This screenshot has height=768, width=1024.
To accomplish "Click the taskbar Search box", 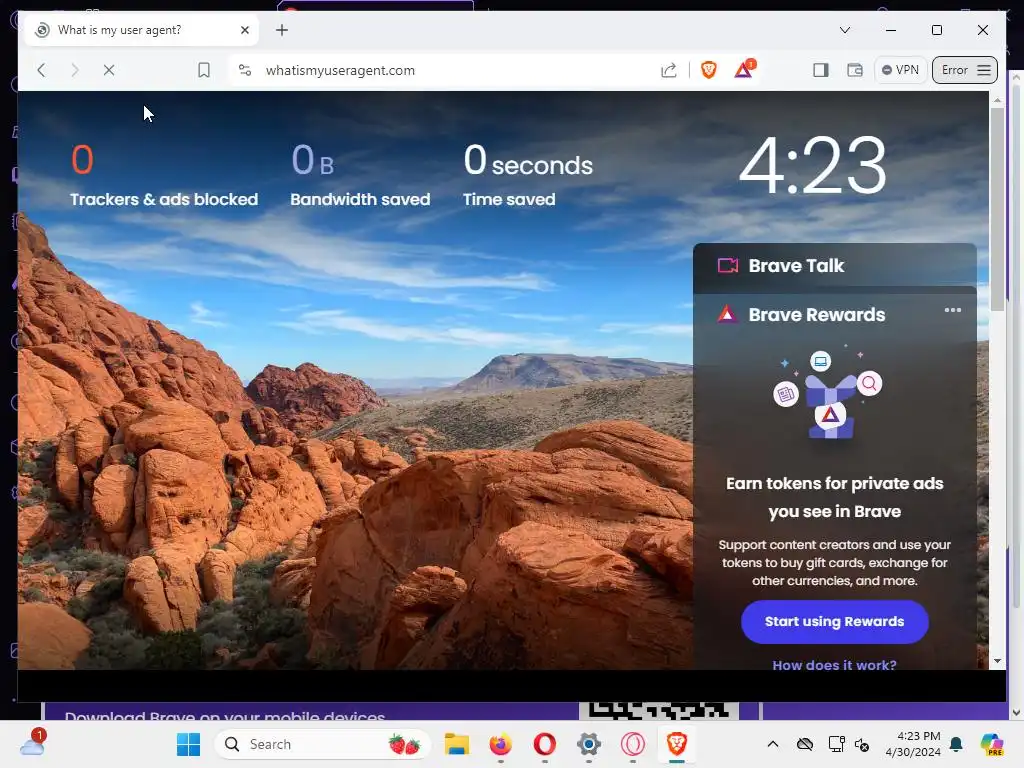I will (x=322, y=744).
